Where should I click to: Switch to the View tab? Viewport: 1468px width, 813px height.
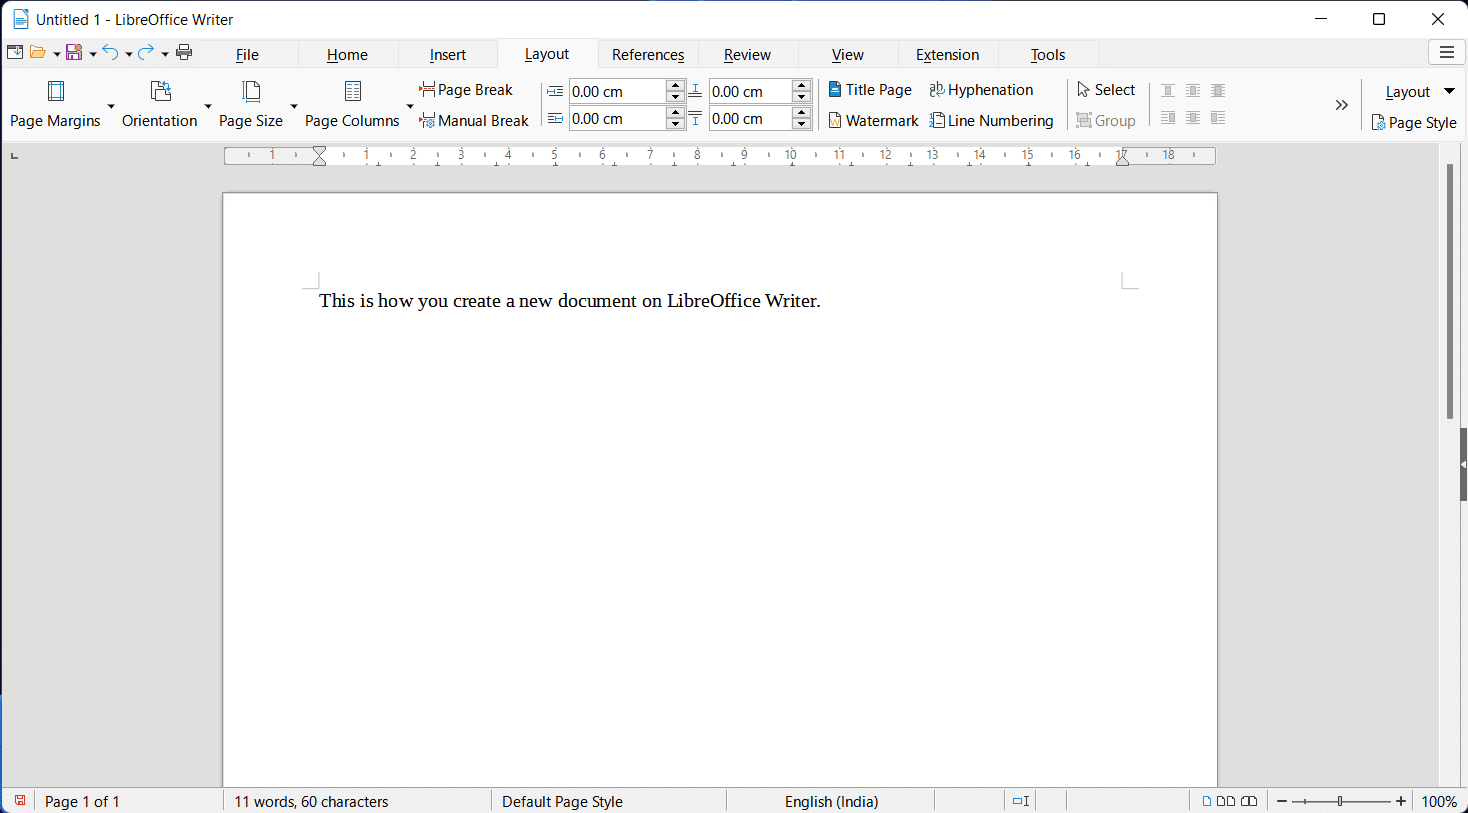click(848, 55)
